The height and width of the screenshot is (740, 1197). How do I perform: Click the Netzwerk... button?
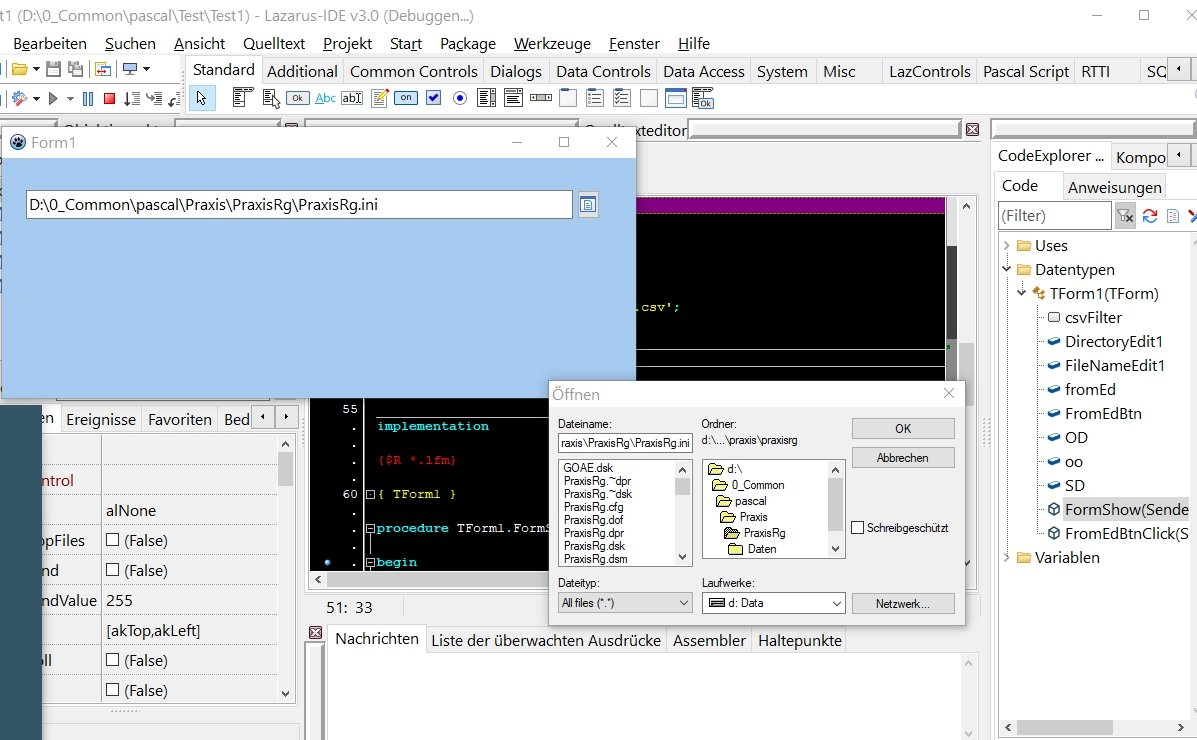click(x=903, y=603)
